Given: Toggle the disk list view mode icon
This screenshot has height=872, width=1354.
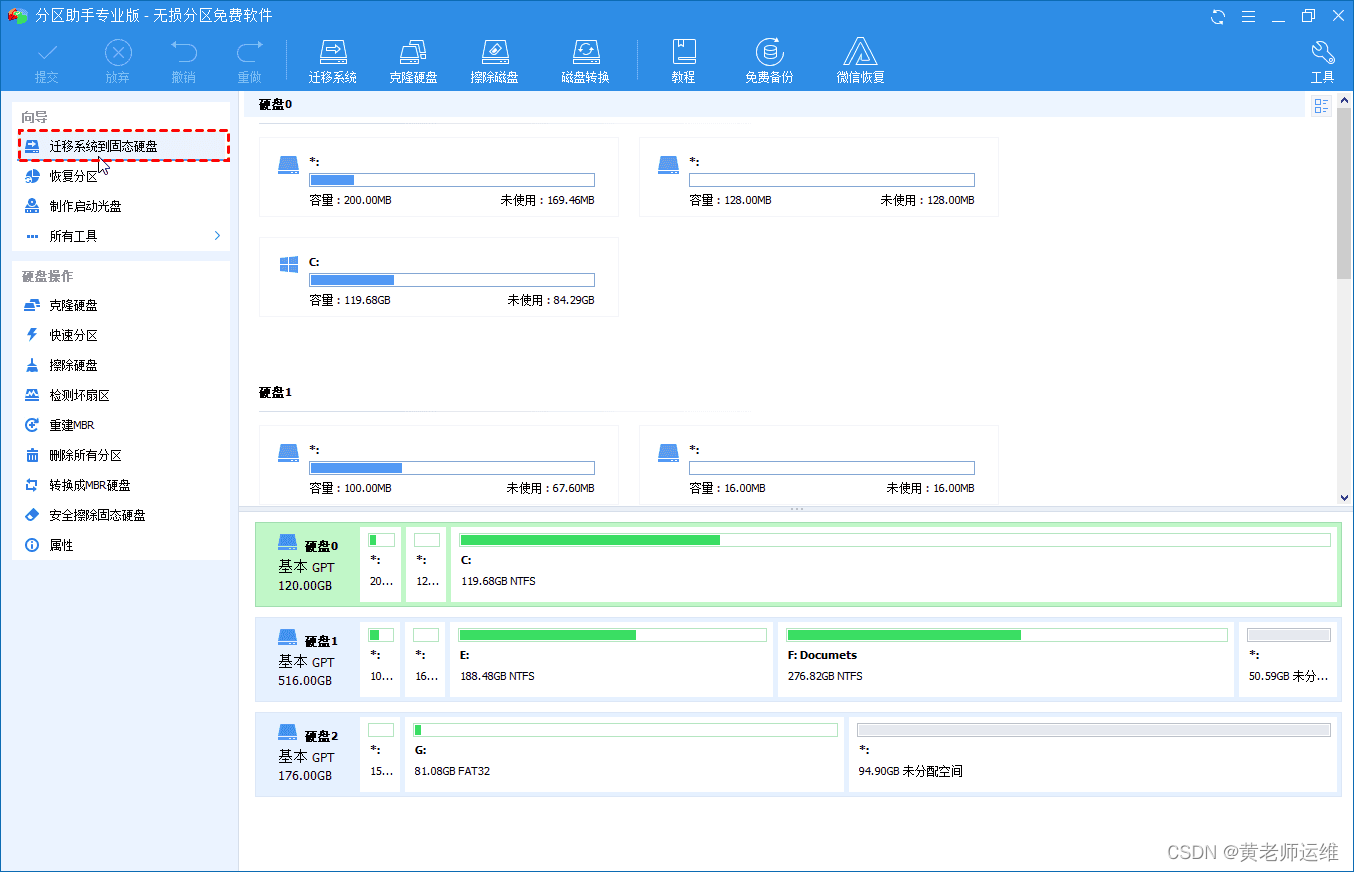Looking at the screenshot, I should pyautogui.click(x=1321, y=106).
